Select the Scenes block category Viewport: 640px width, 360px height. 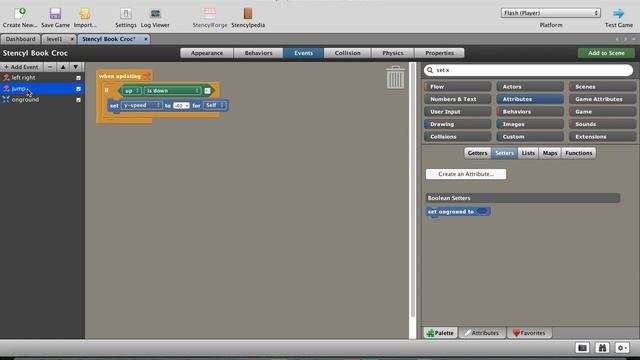(602, 87)
